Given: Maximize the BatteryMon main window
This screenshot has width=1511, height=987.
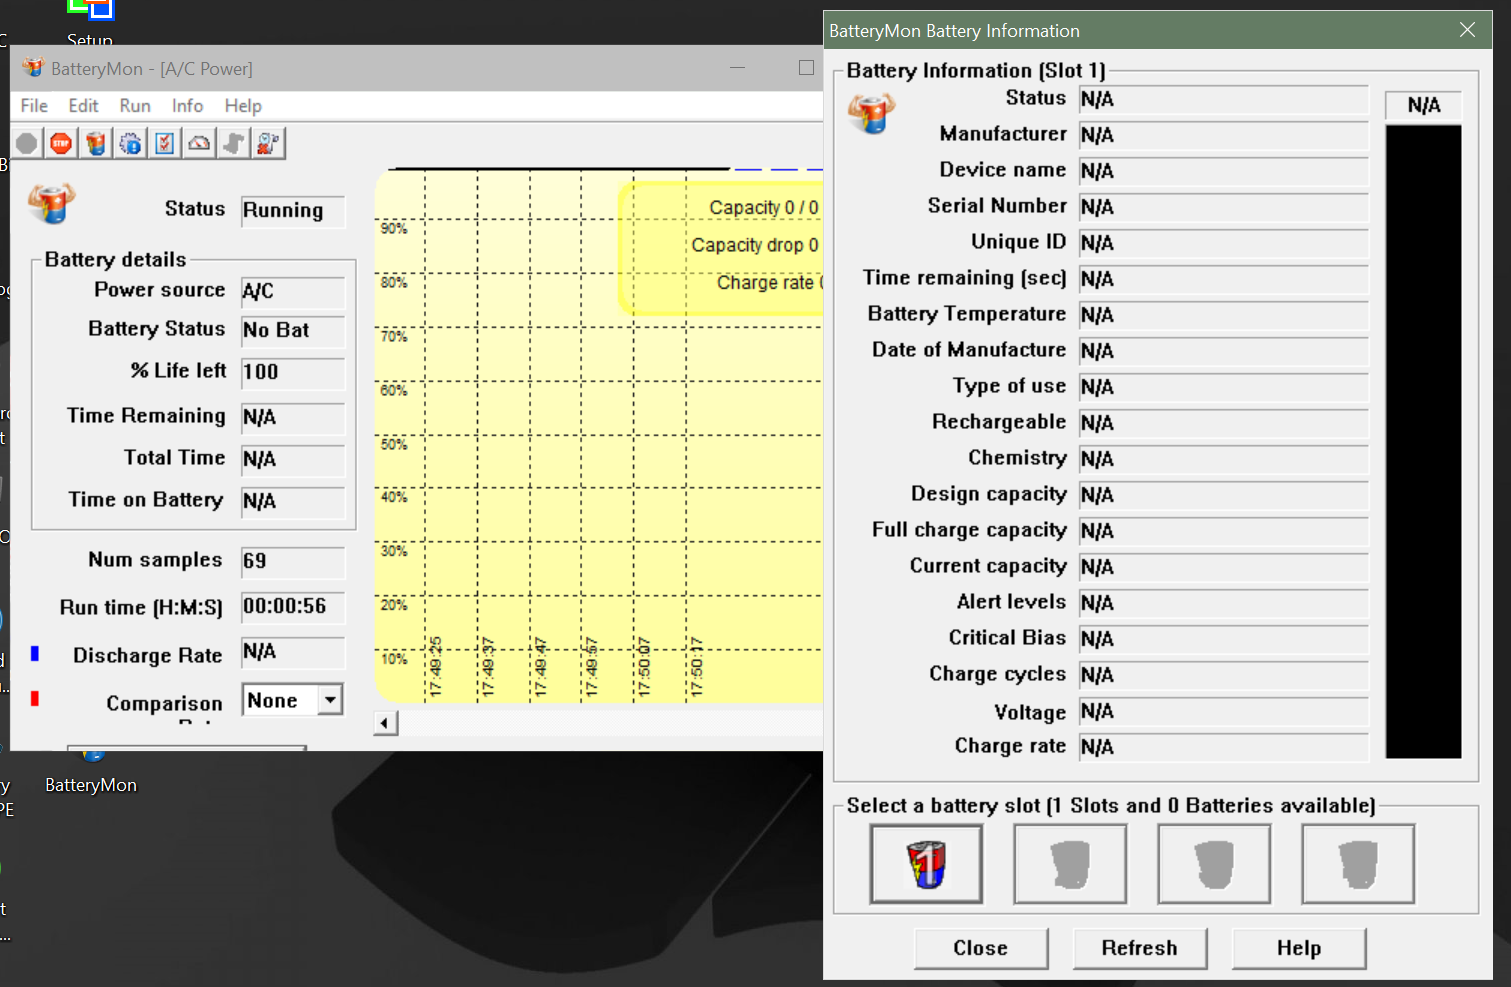Looking at the screenshot, I should pos(806,68).
